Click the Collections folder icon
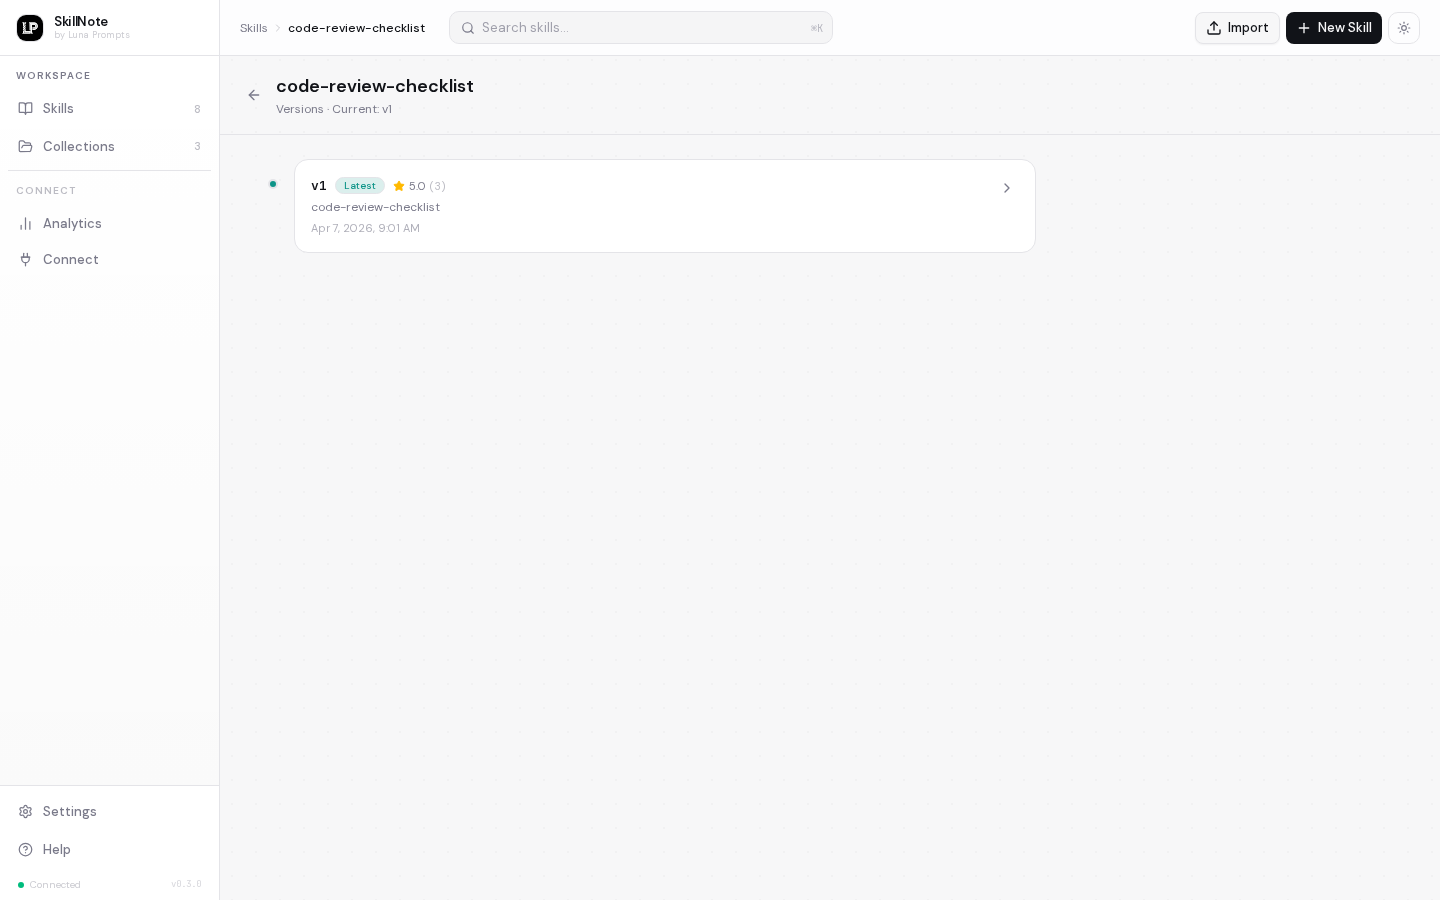This screenshot has width=1440, height=900. (x=26, y=146)
